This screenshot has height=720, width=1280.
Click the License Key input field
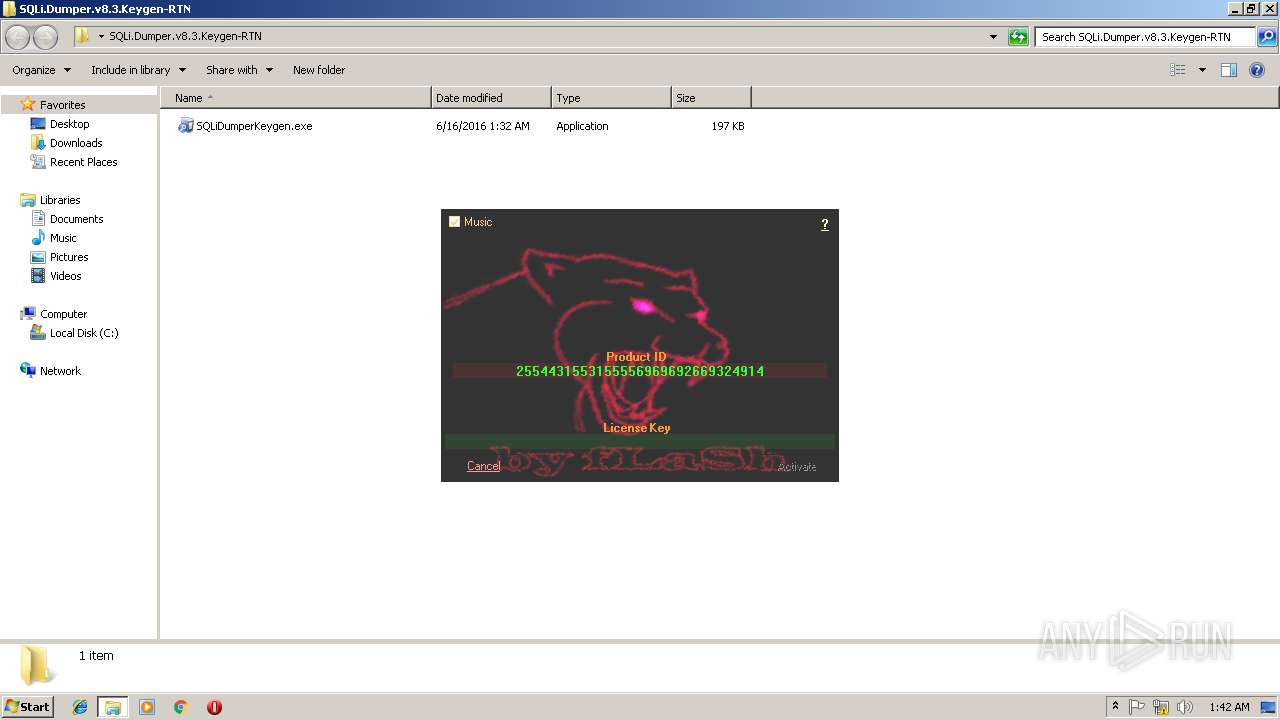tap(639, 441)
